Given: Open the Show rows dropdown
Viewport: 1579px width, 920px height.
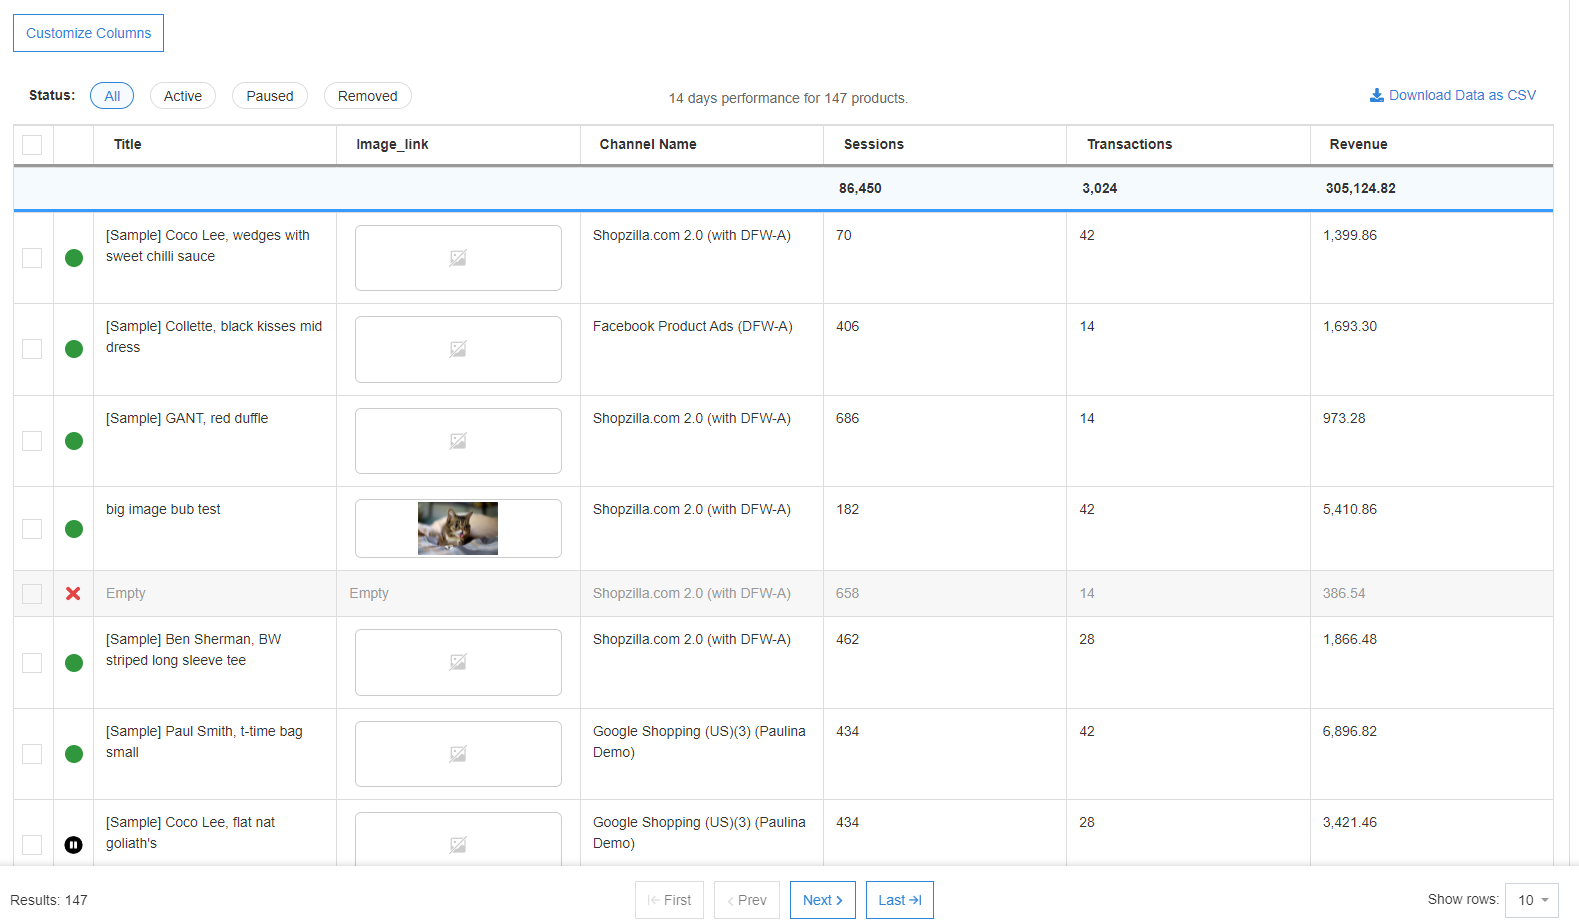Looking at the screenshot, I should [1531, 900].
